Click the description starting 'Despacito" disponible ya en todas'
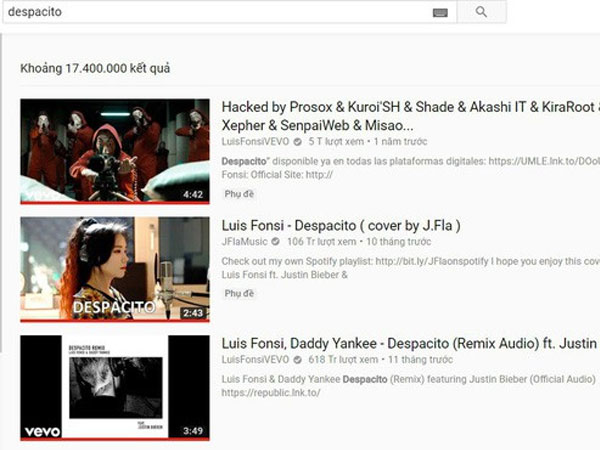The image size is (600, 450). click(410, 168)
